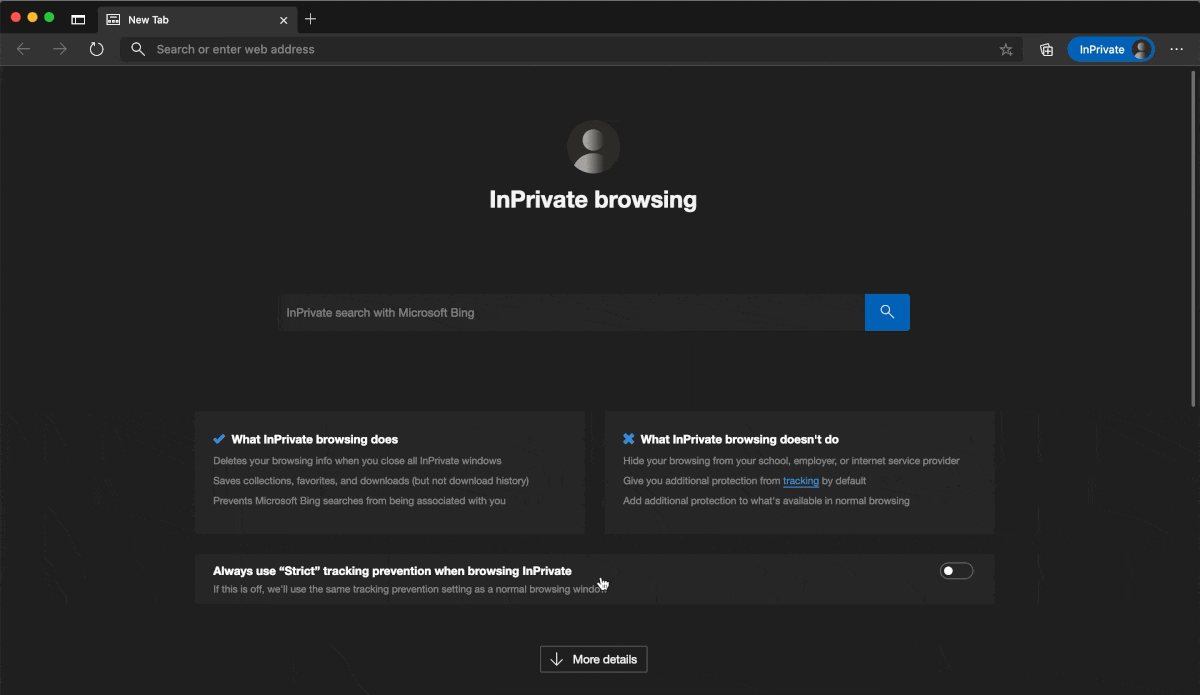Click "Deletes your browsing info" line

click(x=357, y=461)
